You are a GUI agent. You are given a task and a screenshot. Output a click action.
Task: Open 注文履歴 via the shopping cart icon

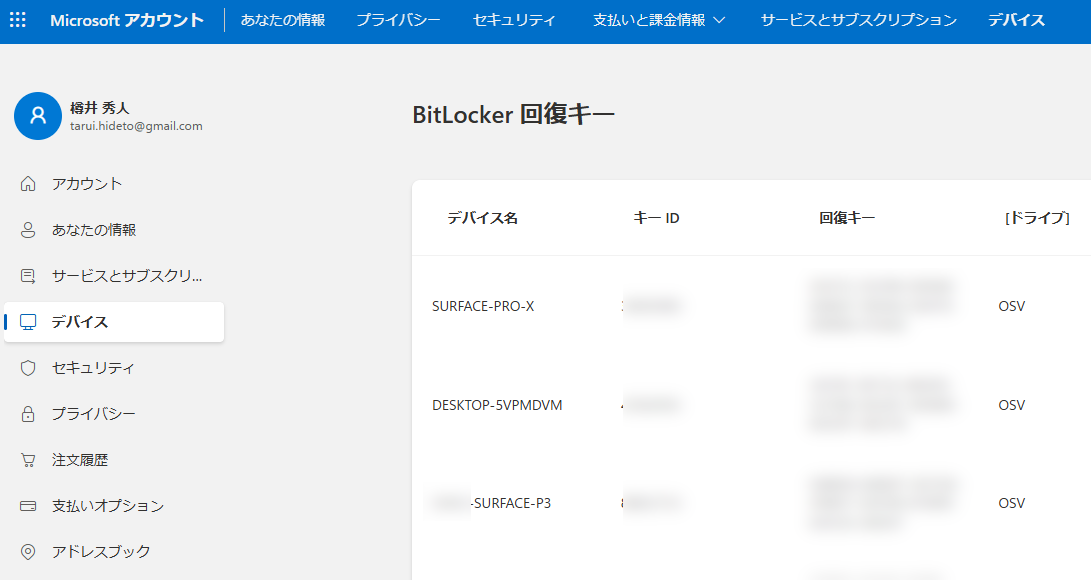click(27, 459)
